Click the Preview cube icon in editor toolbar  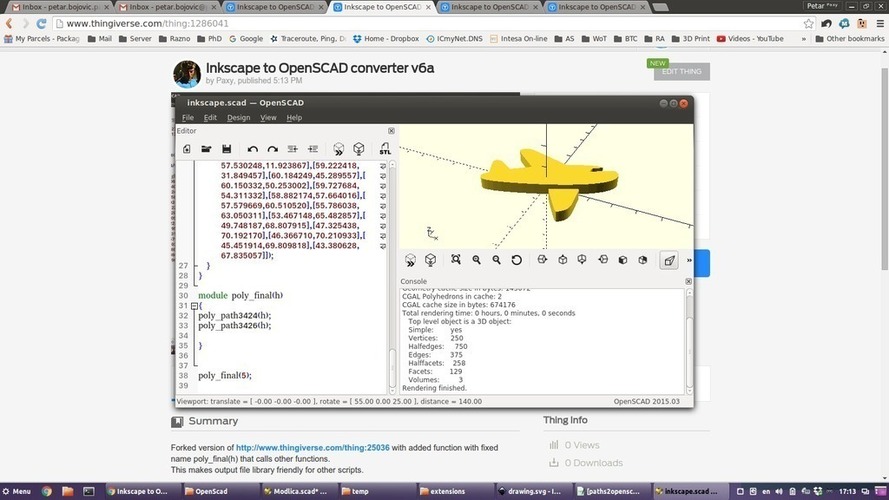click(338, 149)
